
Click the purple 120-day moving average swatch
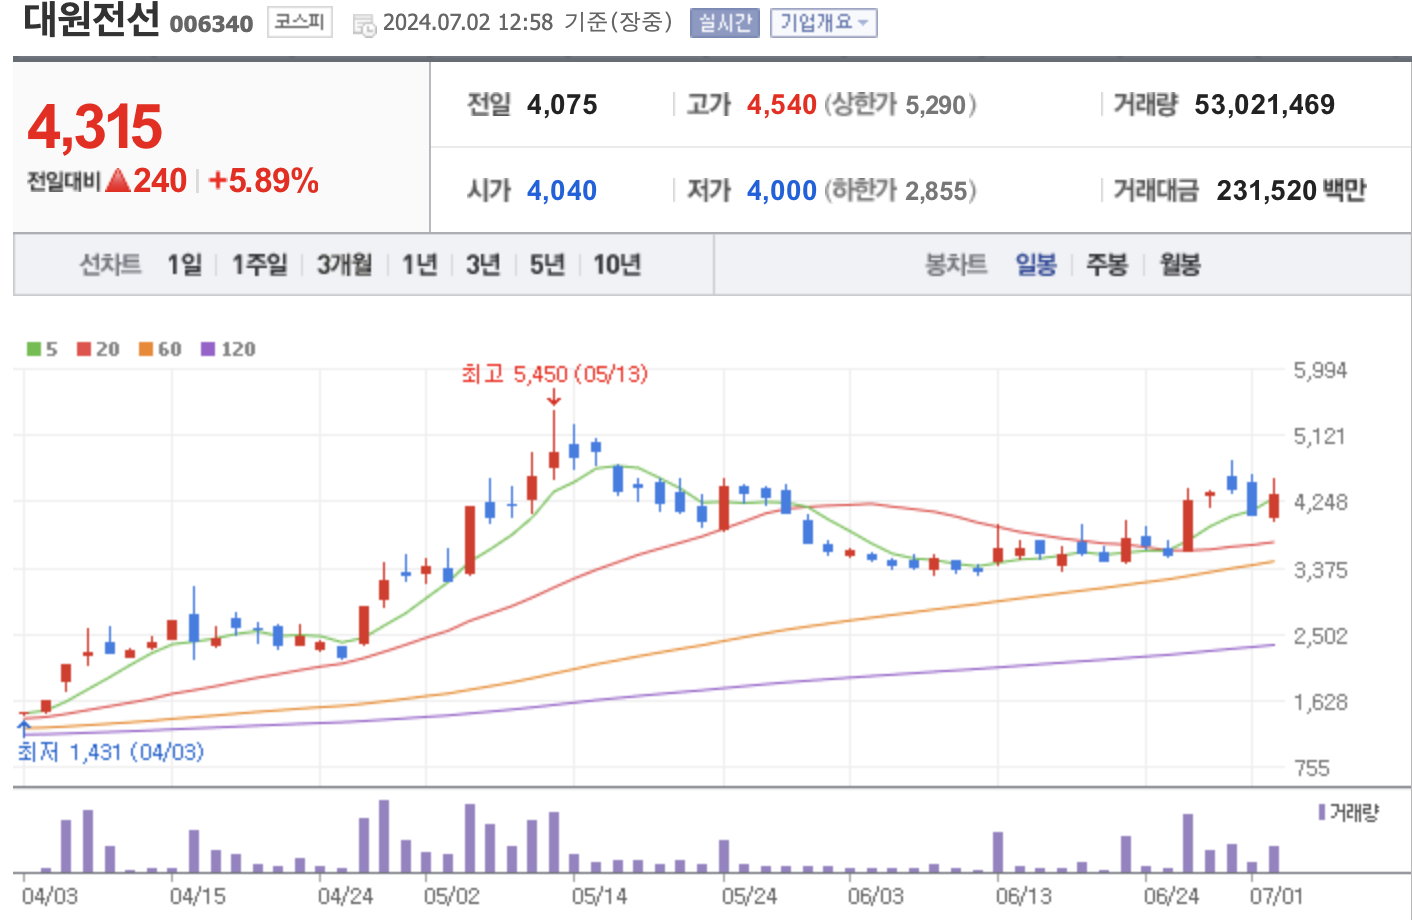[x=208, y=349]
